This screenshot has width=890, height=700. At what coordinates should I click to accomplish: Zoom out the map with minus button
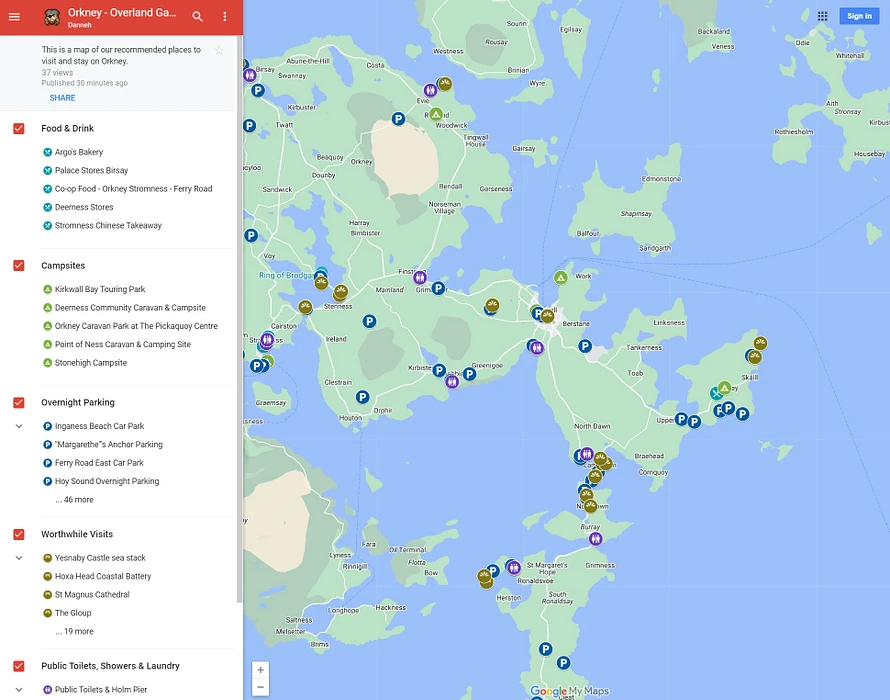[261, 687]
